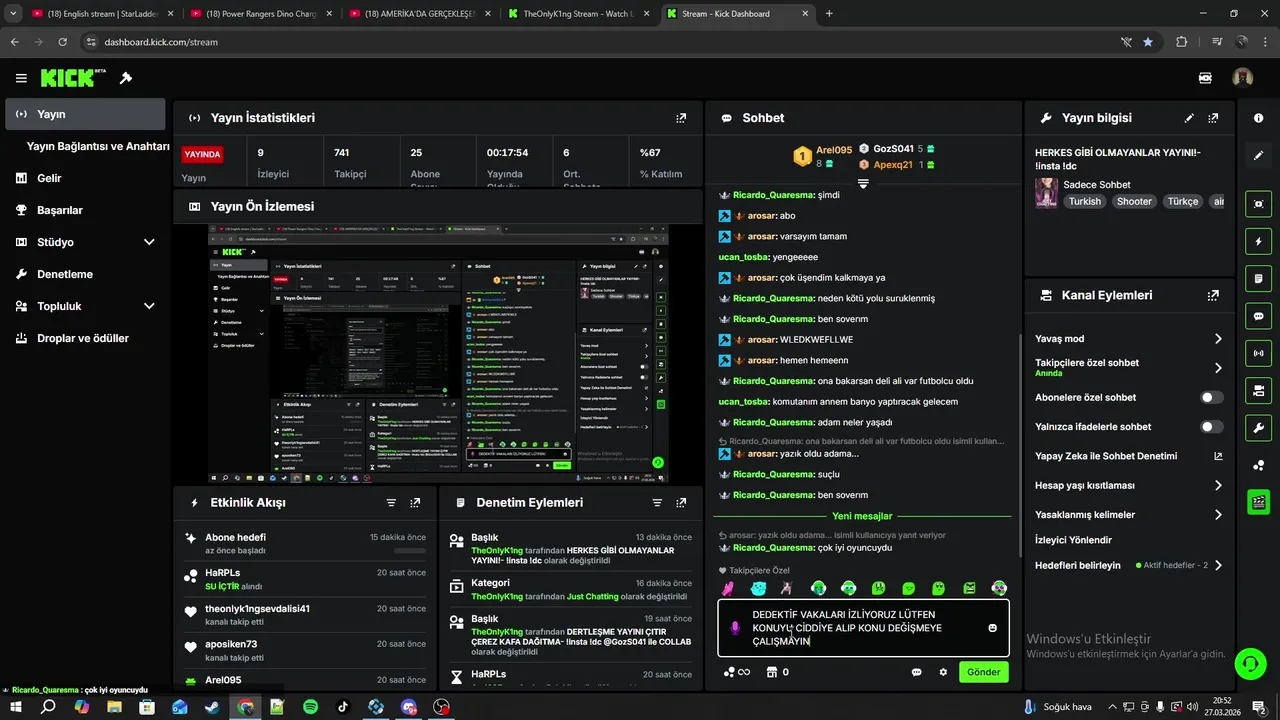Open the hamburger menu beside Kick logo
This screenshot has height=720, width=1280.
(21, 78)
